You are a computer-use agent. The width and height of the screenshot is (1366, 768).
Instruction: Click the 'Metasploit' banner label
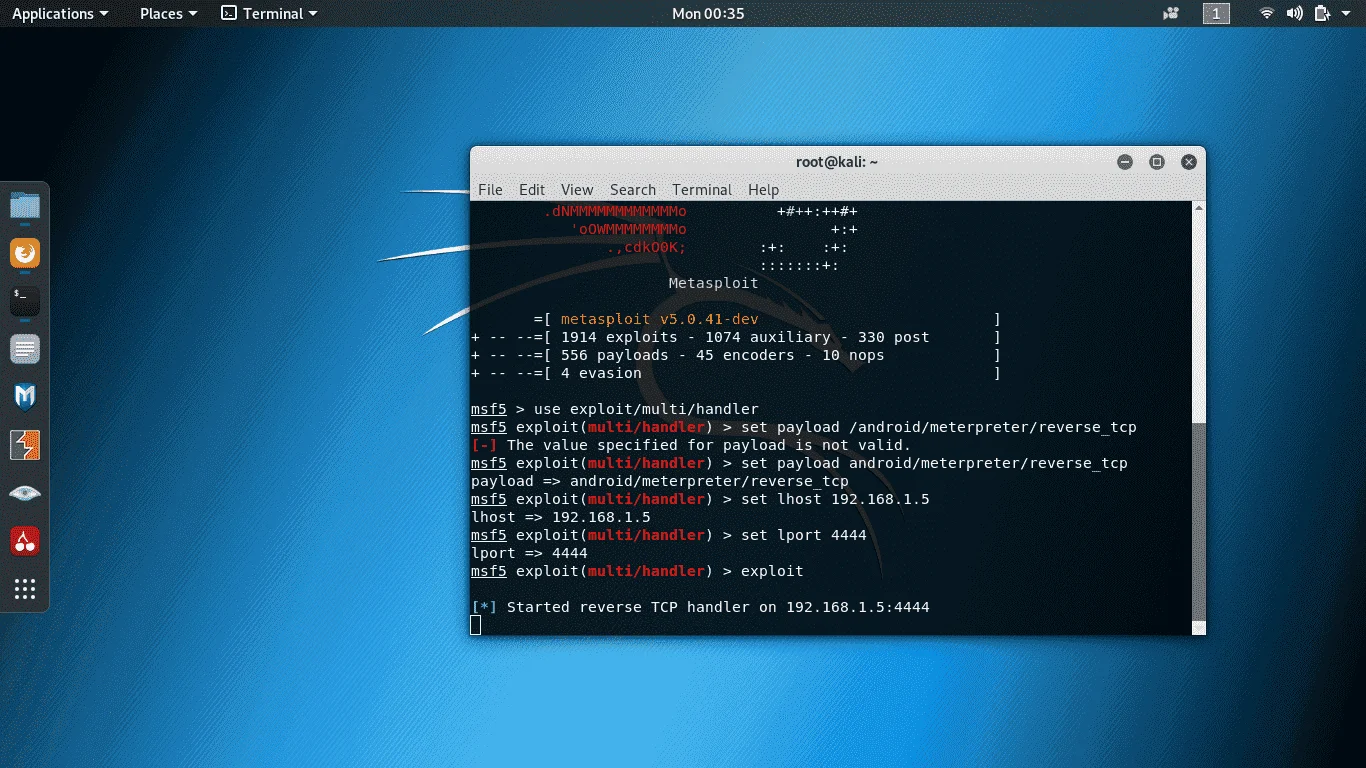click(x=713, y=283)
